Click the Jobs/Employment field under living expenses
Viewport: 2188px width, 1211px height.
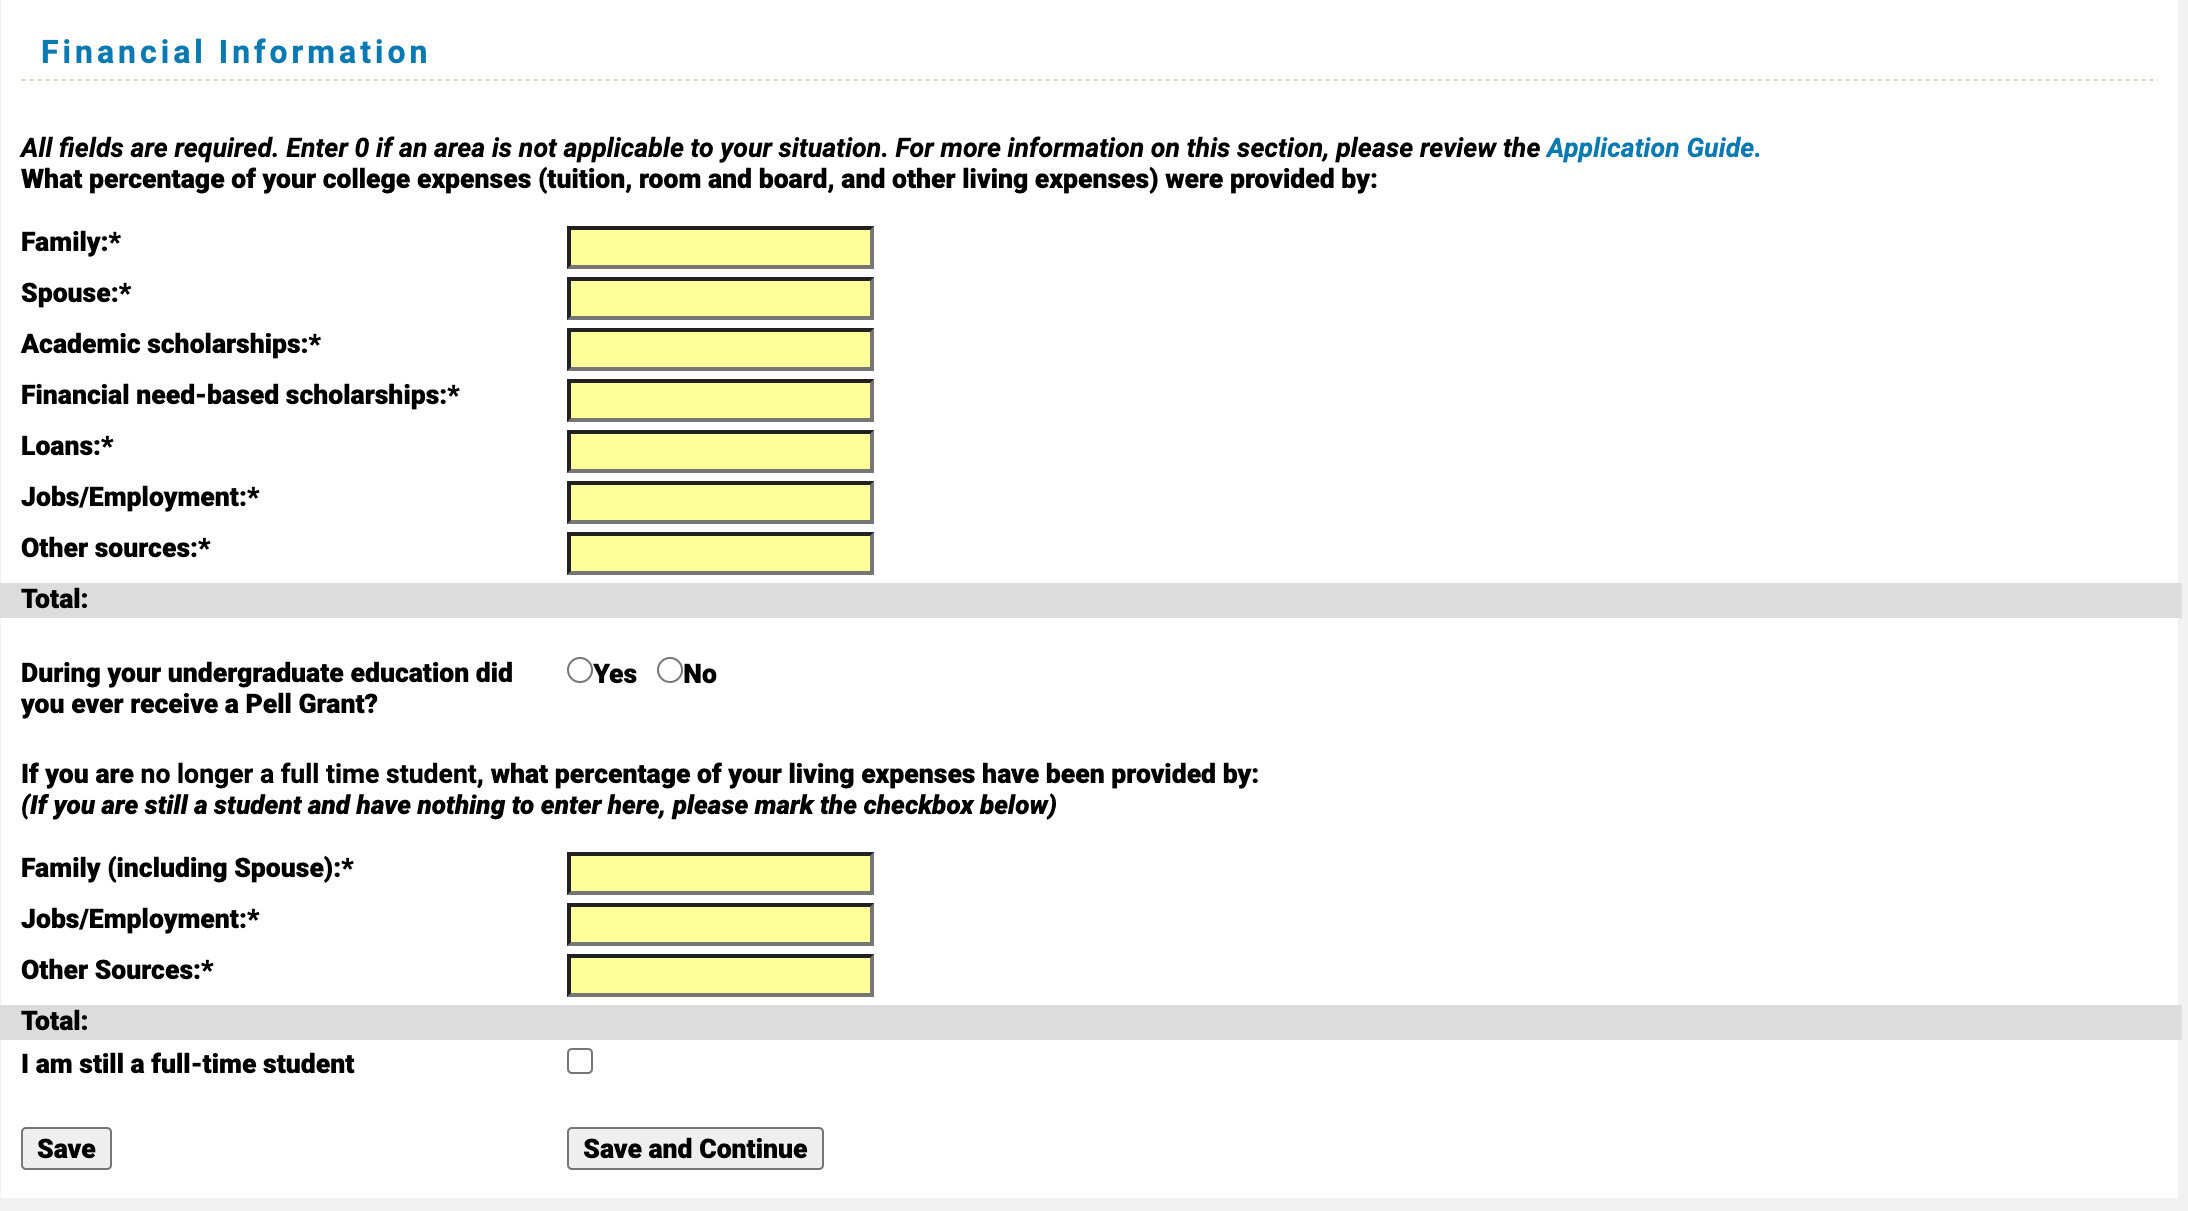tap(719, 923)
